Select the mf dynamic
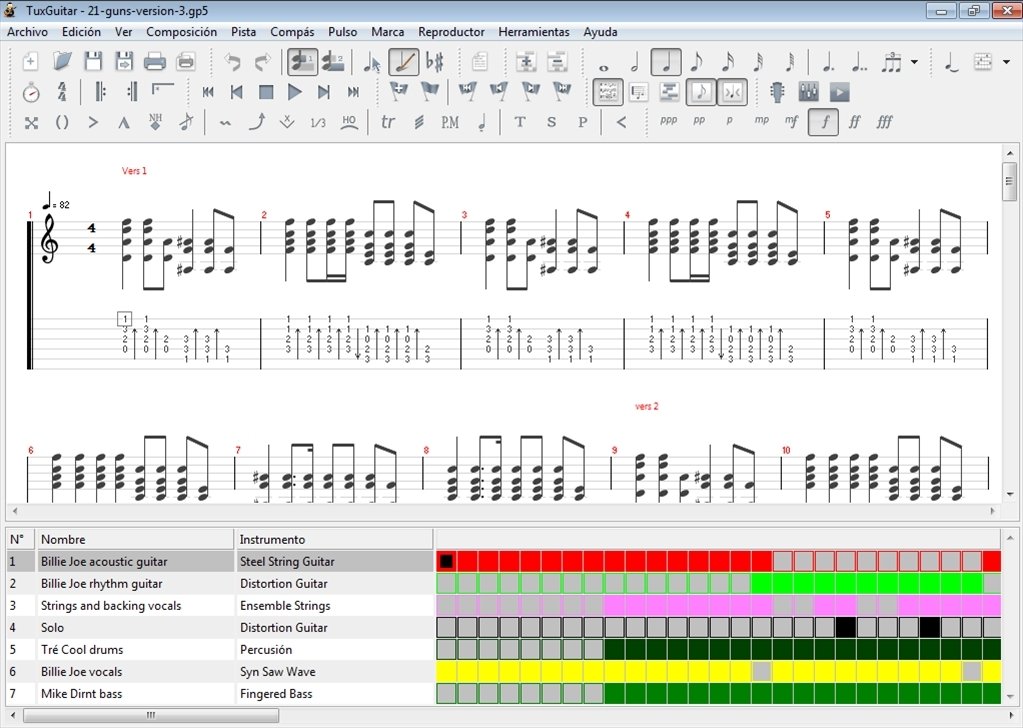Viewport: 1023px width, 728px height. point(791,122)
